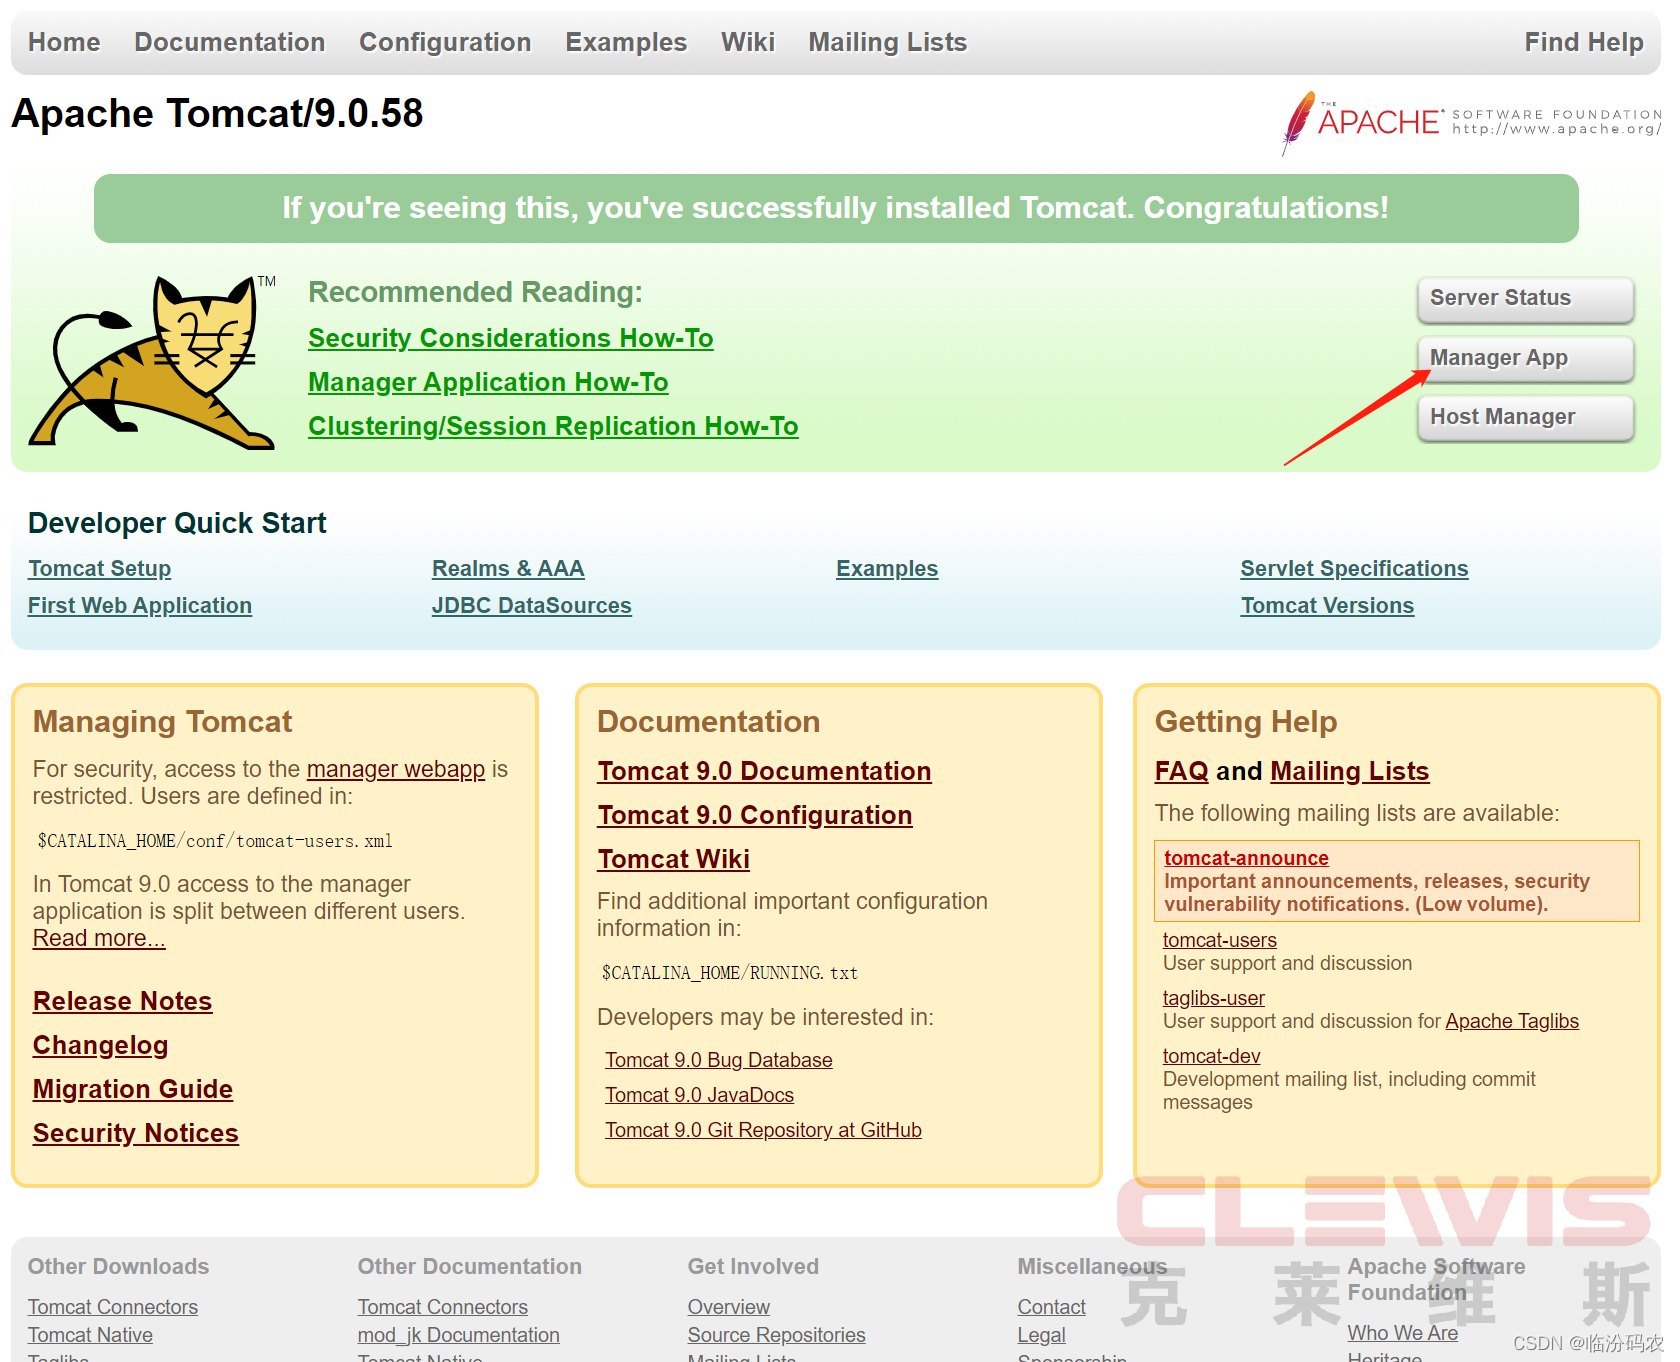Open Migration Guide link
The image size is (1680, 1362).
[x=133, y=1089]
